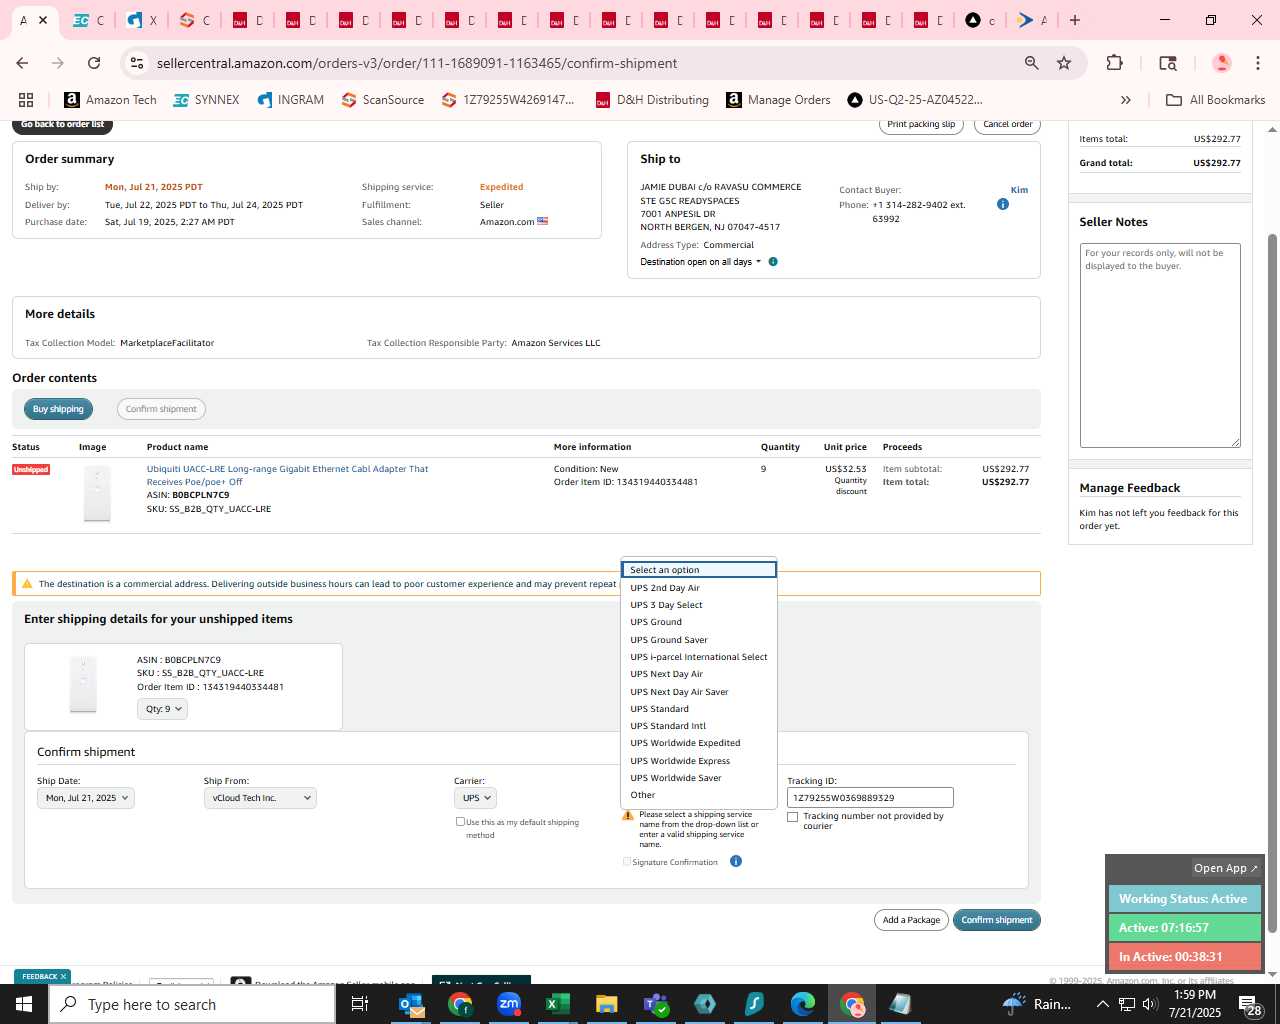Open the SYNNEX bookmark

[x=206, y=100]
